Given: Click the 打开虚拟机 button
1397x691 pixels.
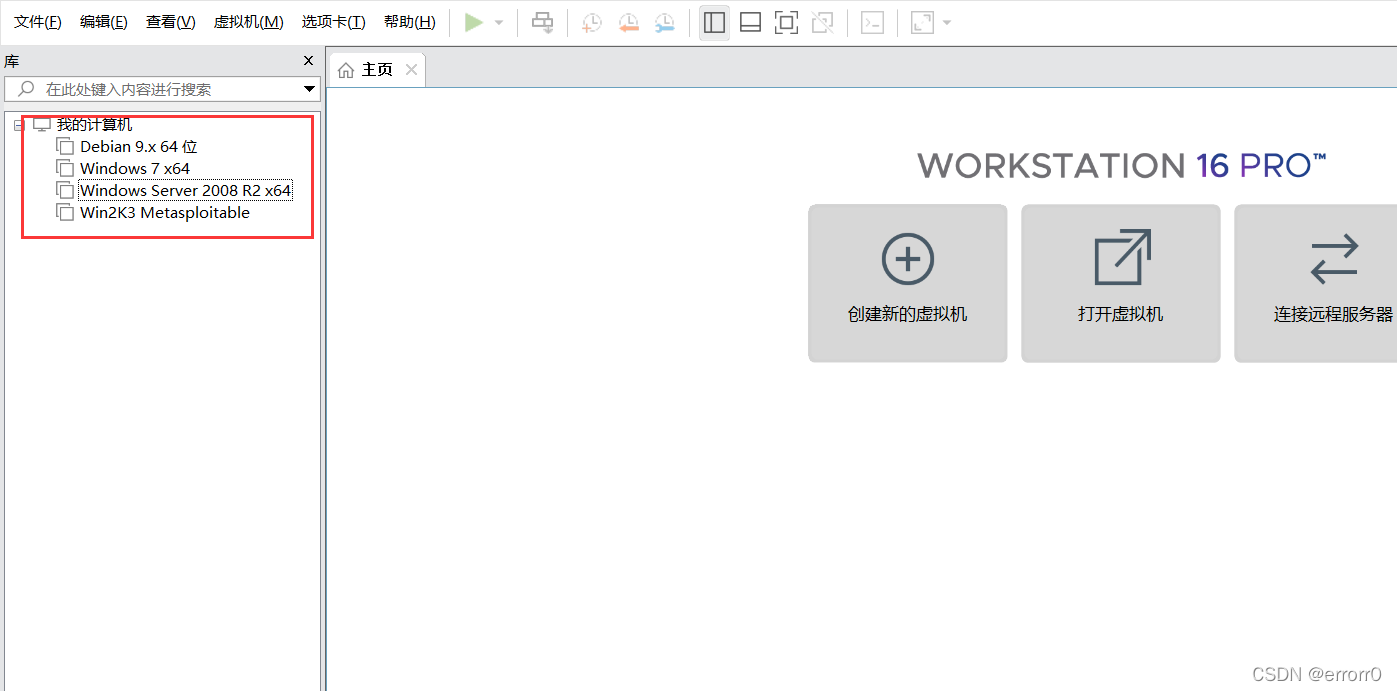Looking at the screenshot, I should (1120, 283).
